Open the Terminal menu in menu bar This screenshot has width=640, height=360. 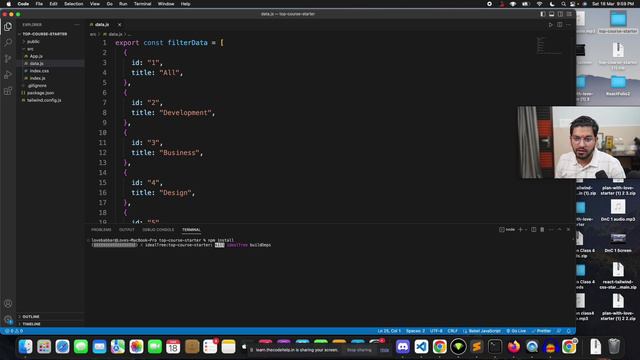click(142, 4)
